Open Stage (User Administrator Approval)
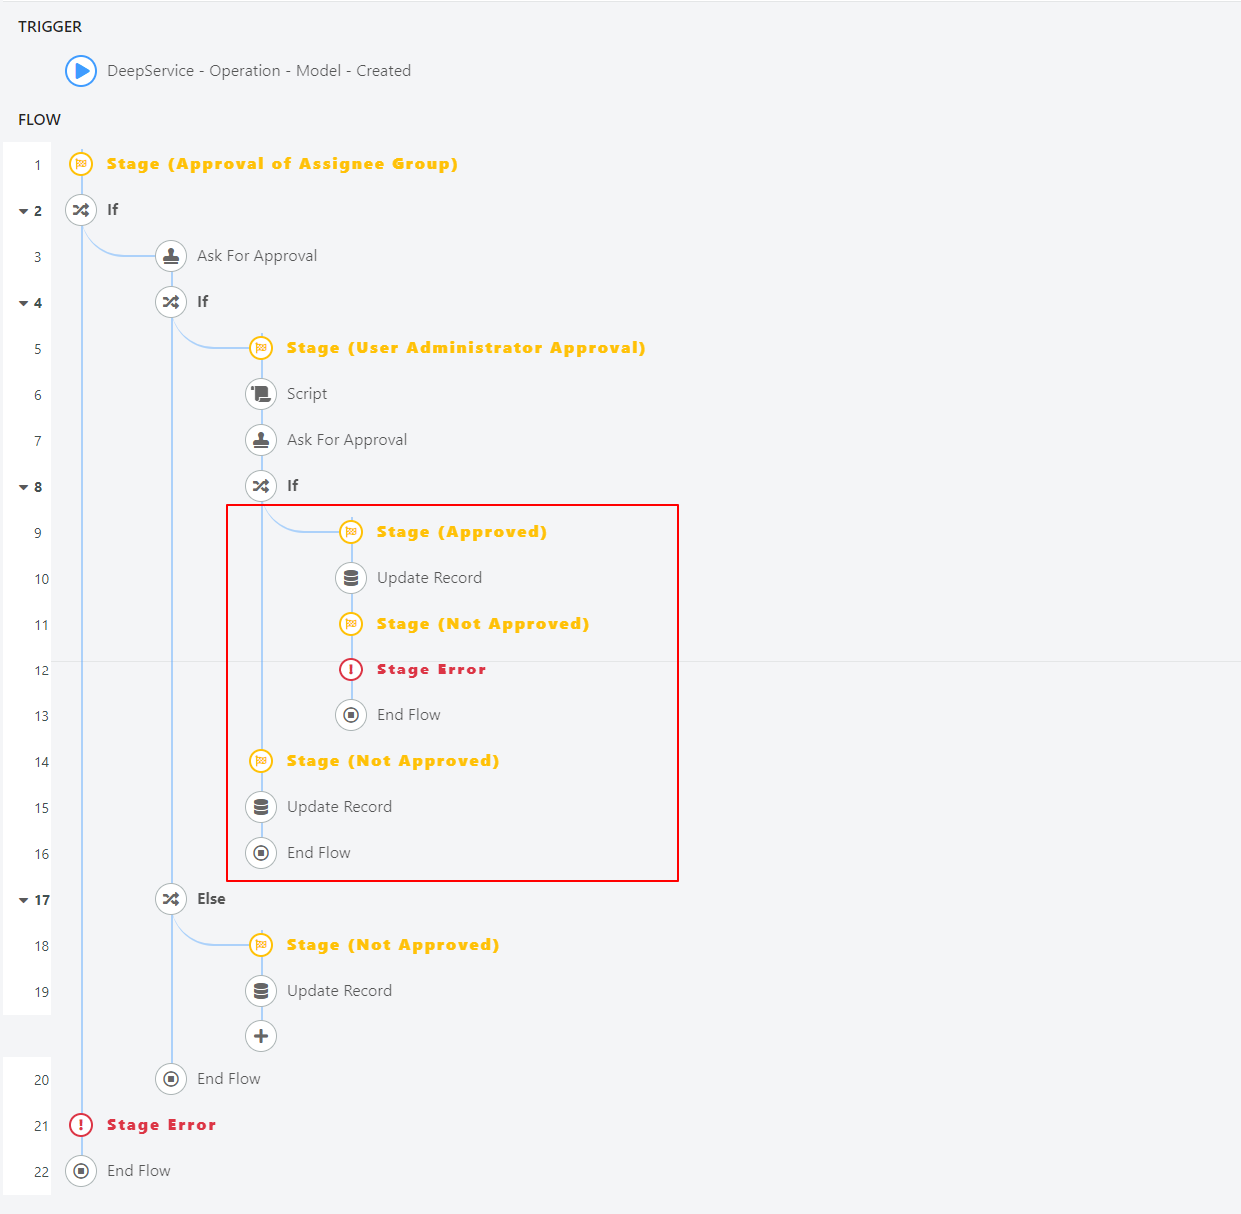Image resolution: width=1241 pixels, height=1214 pixels. point(466,348)
